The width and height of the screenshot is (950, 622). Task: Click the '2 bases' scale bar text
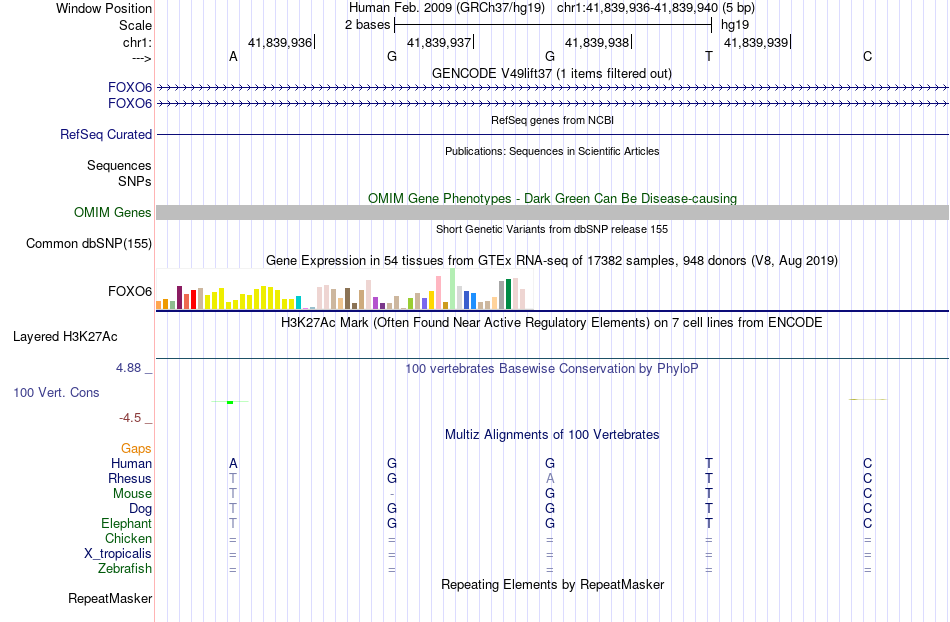pos(367,25)
